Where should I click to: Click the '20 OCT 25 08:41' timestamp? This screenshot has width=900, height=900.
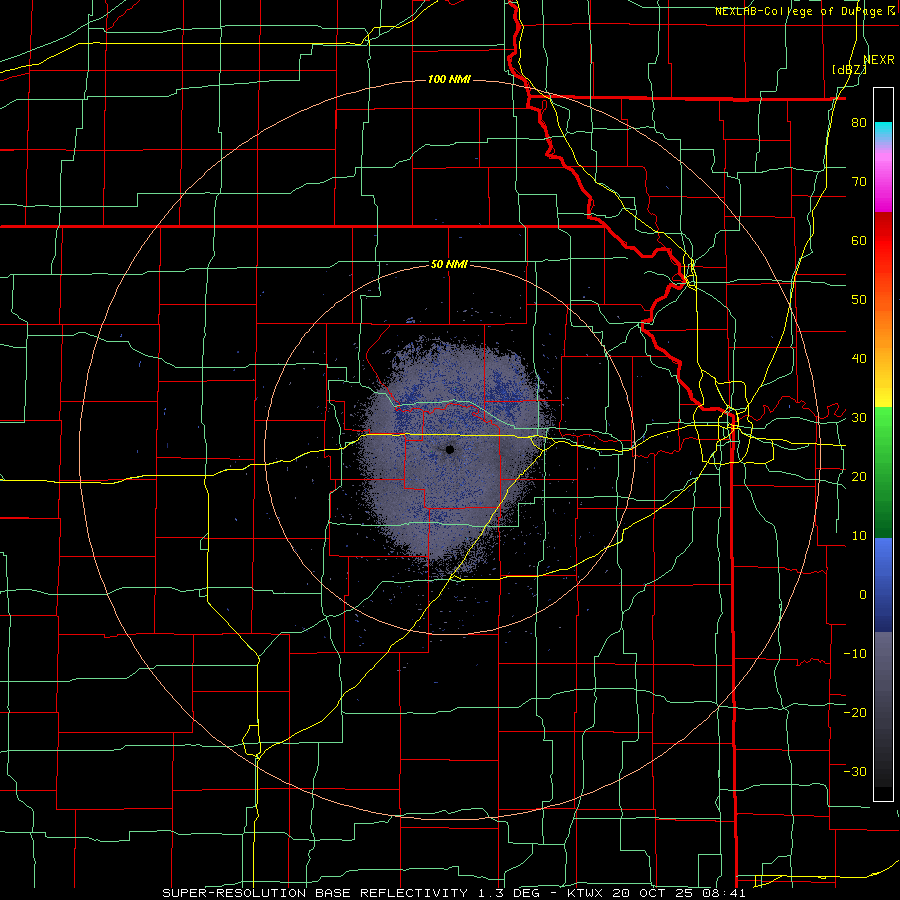[679, 893]
